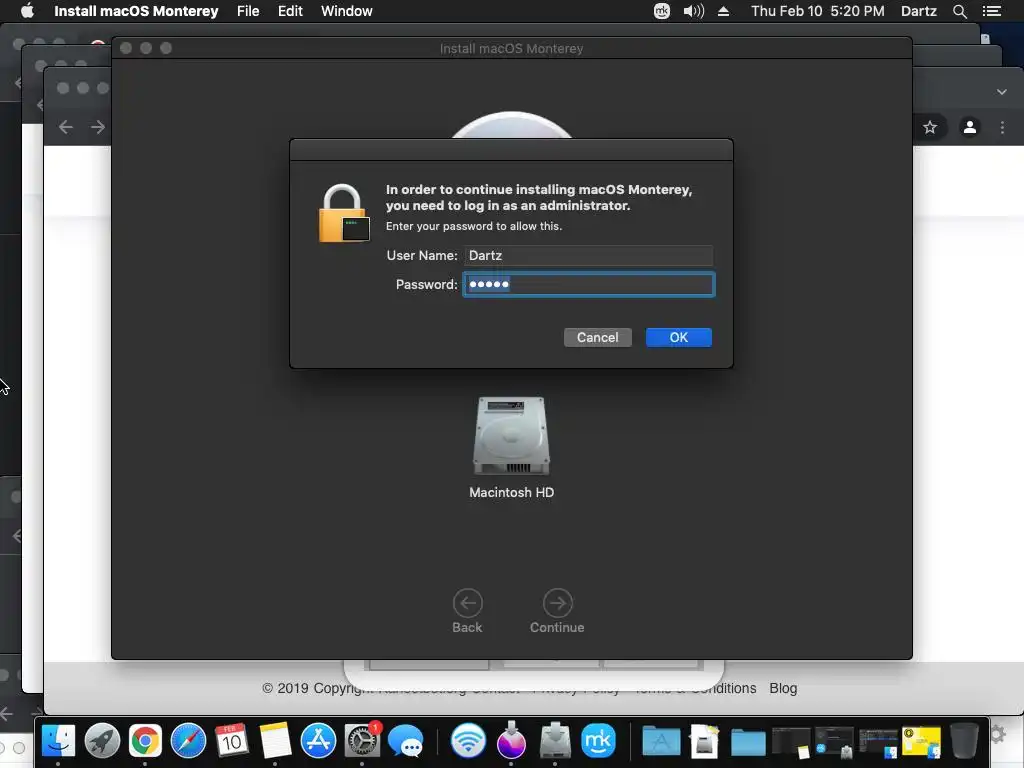
Task: Click the lock icon in the dialog
Action: pos(344,213)
